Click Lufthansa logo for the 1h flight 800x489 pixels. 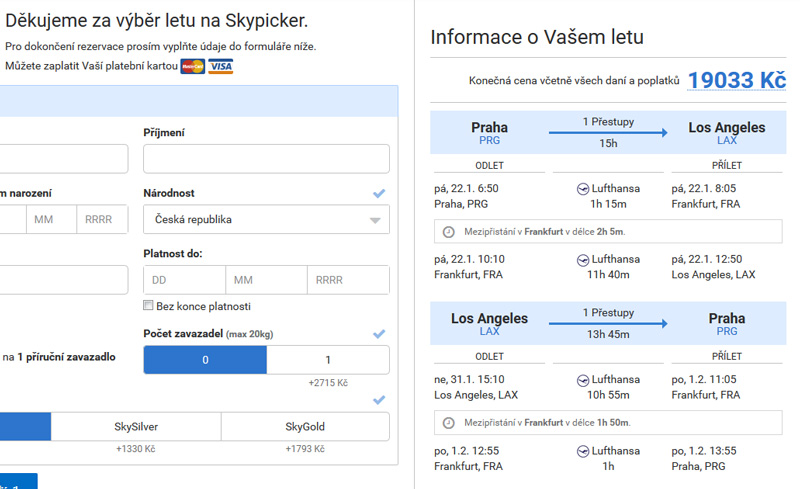[583, 451]
